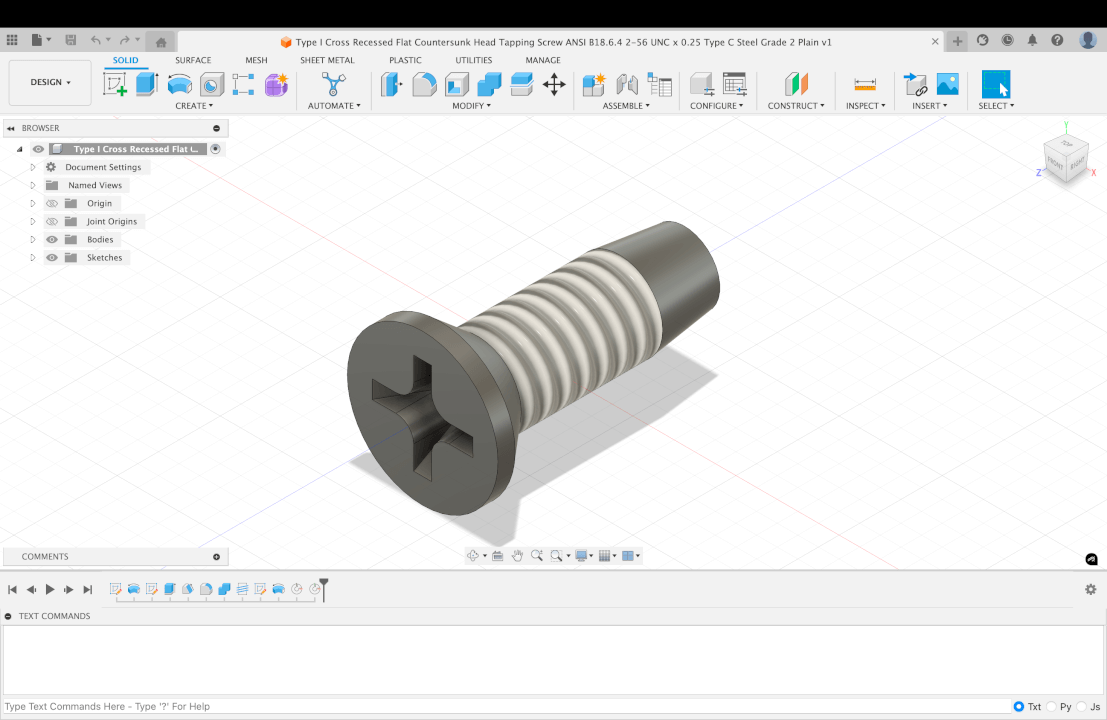
Task: Open the Press Pull tool under Modify
Action: click(x=391, y=84)
